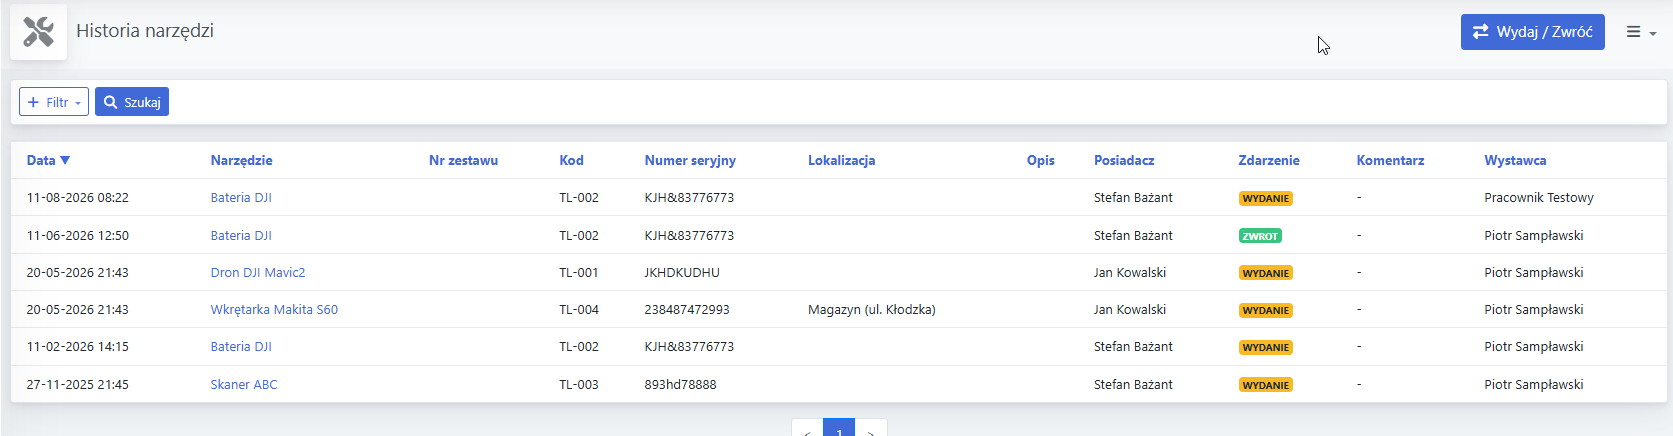The height and width of the screenshot is (436, 1673).
Task: Expand the Filtr dropdown
Action: coord(54,102)
